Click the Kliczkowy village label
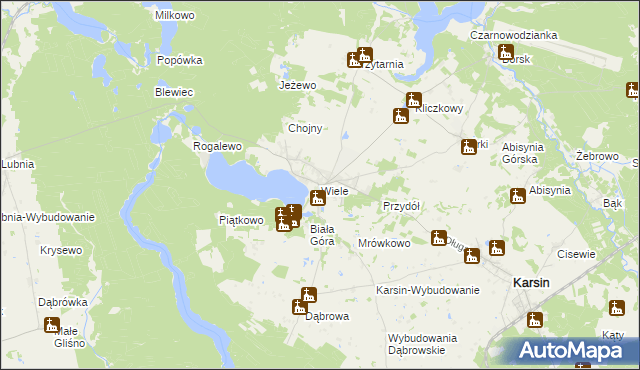640x370 pixels. click(439, 109)
